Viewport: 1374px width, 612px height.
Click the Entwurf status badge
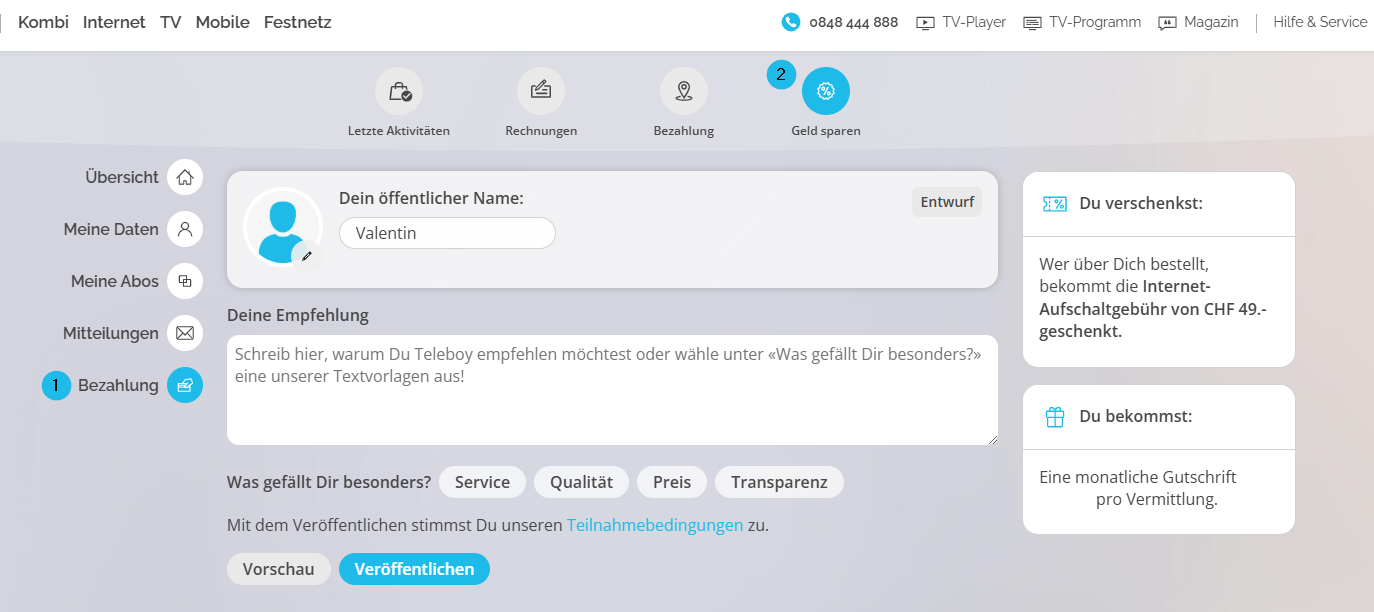pyautogui.click(x=947, y=202)
